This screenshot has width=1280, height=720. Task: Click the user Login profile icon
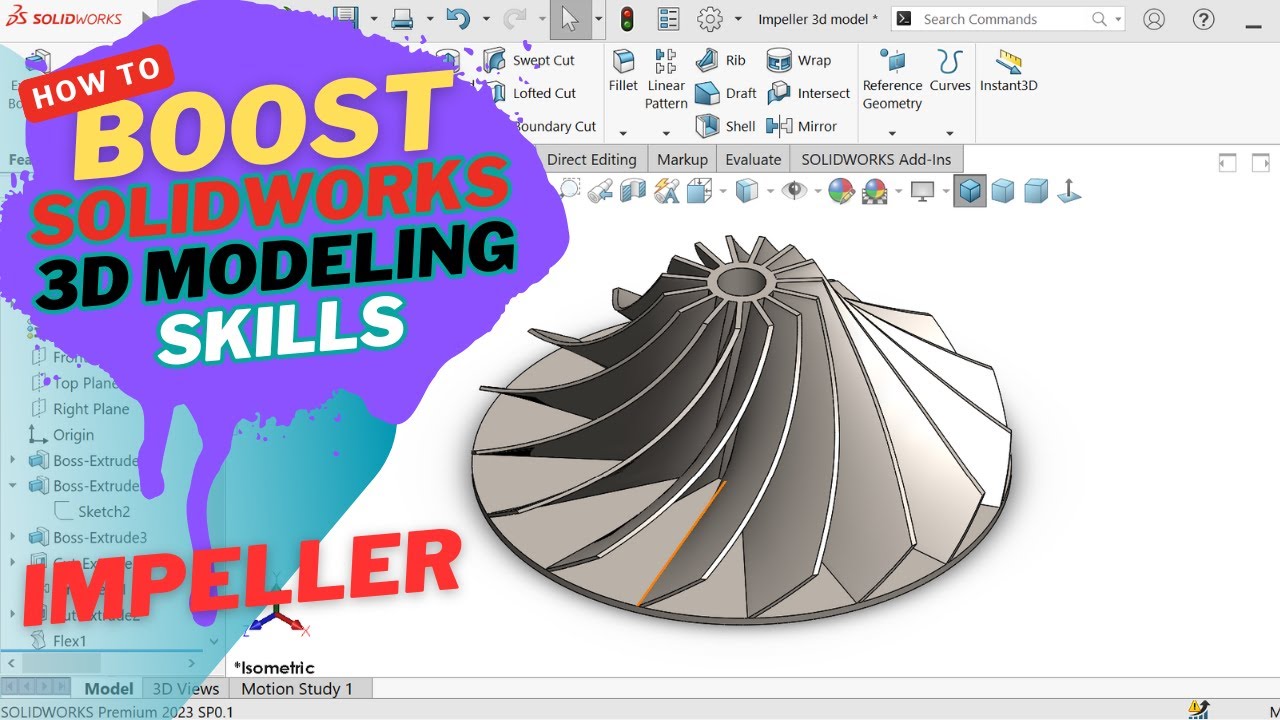point(1154,19)
